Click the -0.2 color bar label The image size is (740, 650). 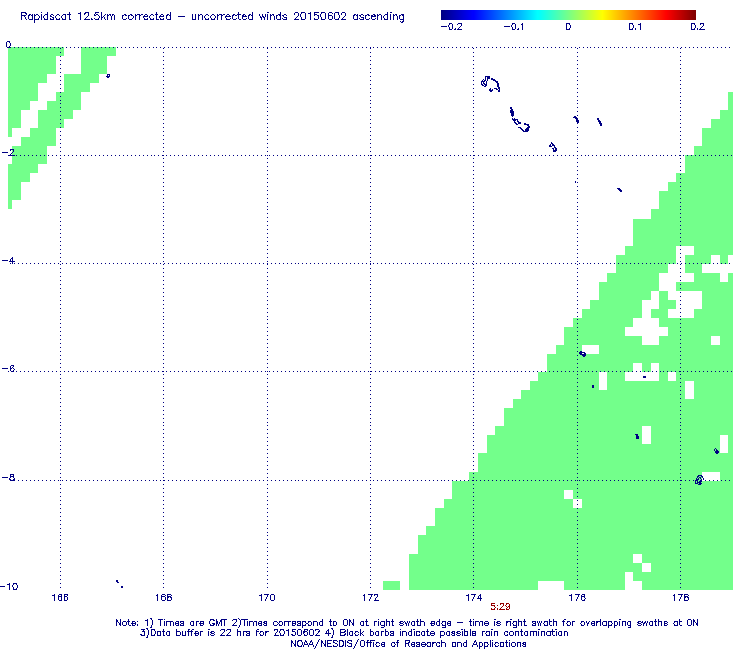452,27
